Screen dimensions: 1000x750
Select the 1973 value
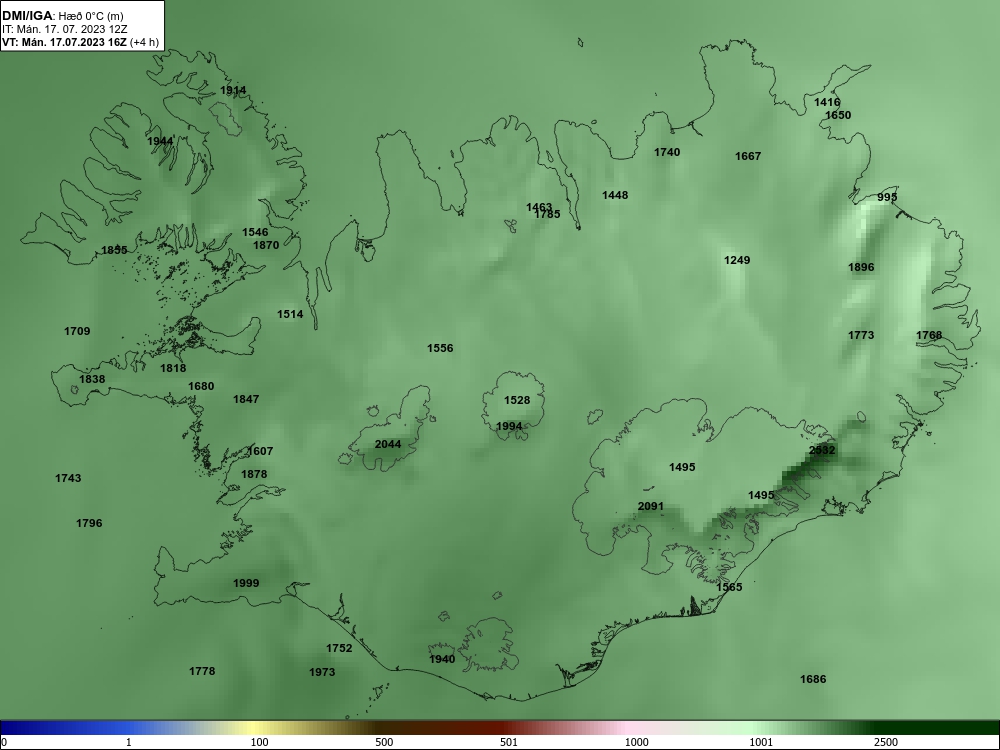click(x=322, y=672)
